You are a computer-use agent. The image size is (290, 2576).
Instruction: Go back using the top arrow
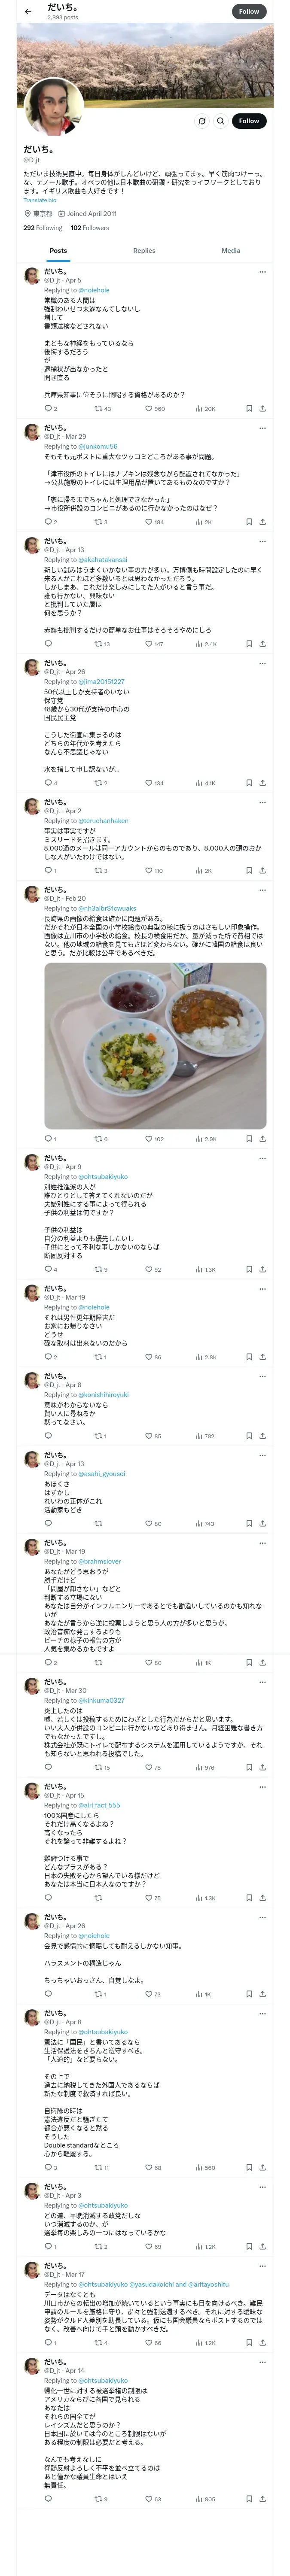(x=28, y=11)
